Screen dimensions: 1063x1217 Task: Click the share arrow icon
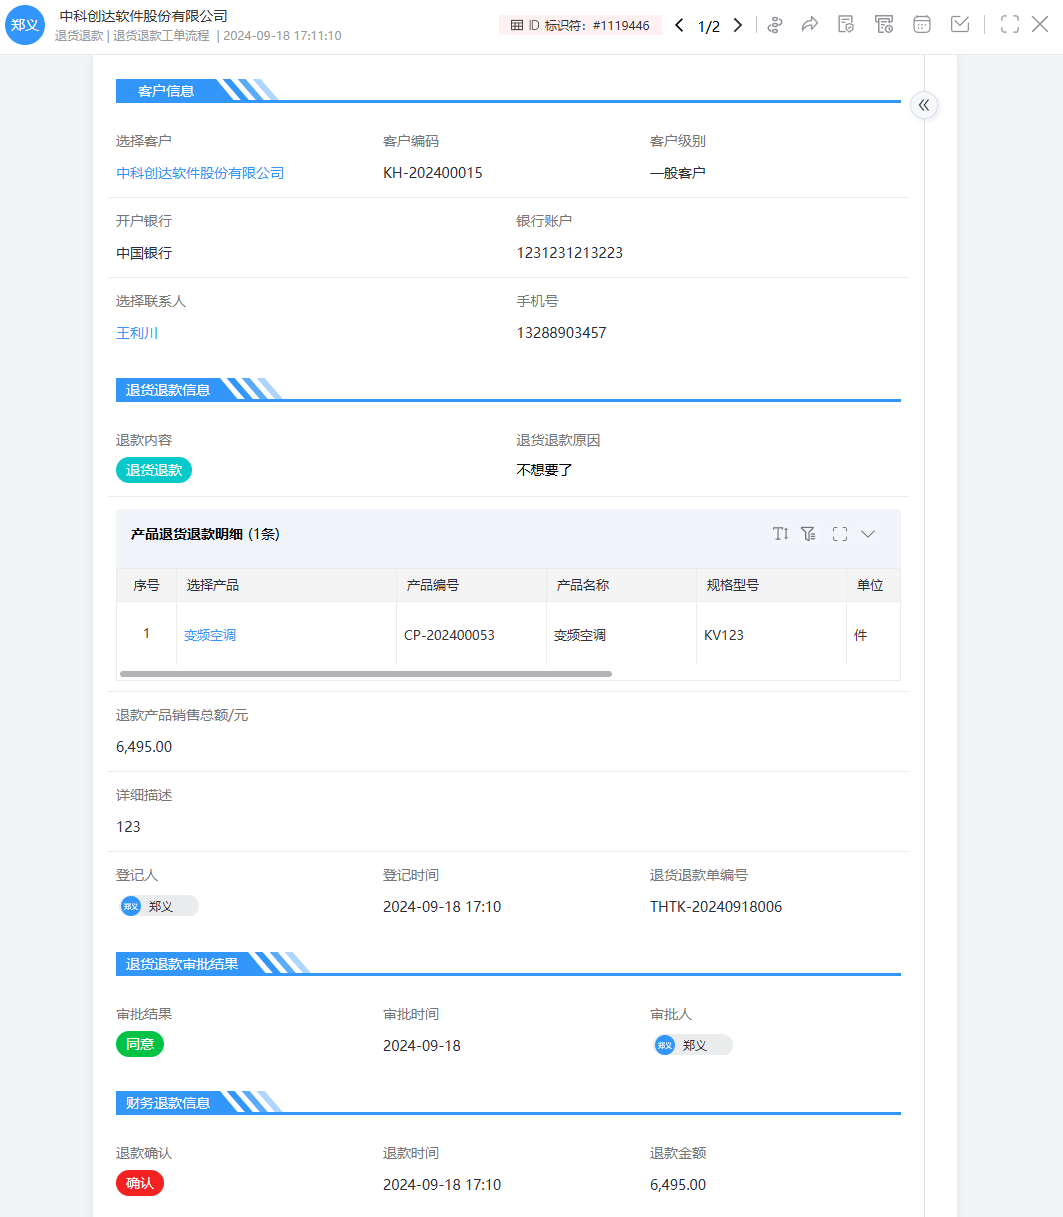(x=810, y=25)
